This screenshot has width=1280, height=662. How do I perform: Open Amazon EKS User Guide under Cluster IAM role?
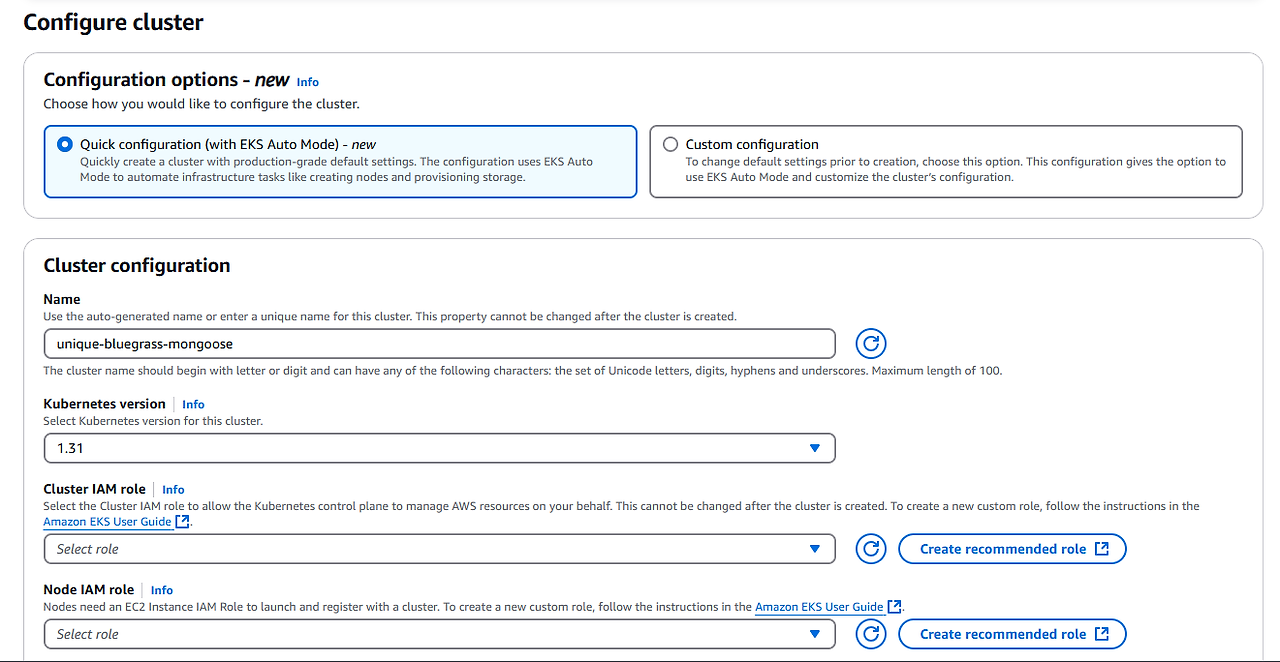(x=116, y=522)
